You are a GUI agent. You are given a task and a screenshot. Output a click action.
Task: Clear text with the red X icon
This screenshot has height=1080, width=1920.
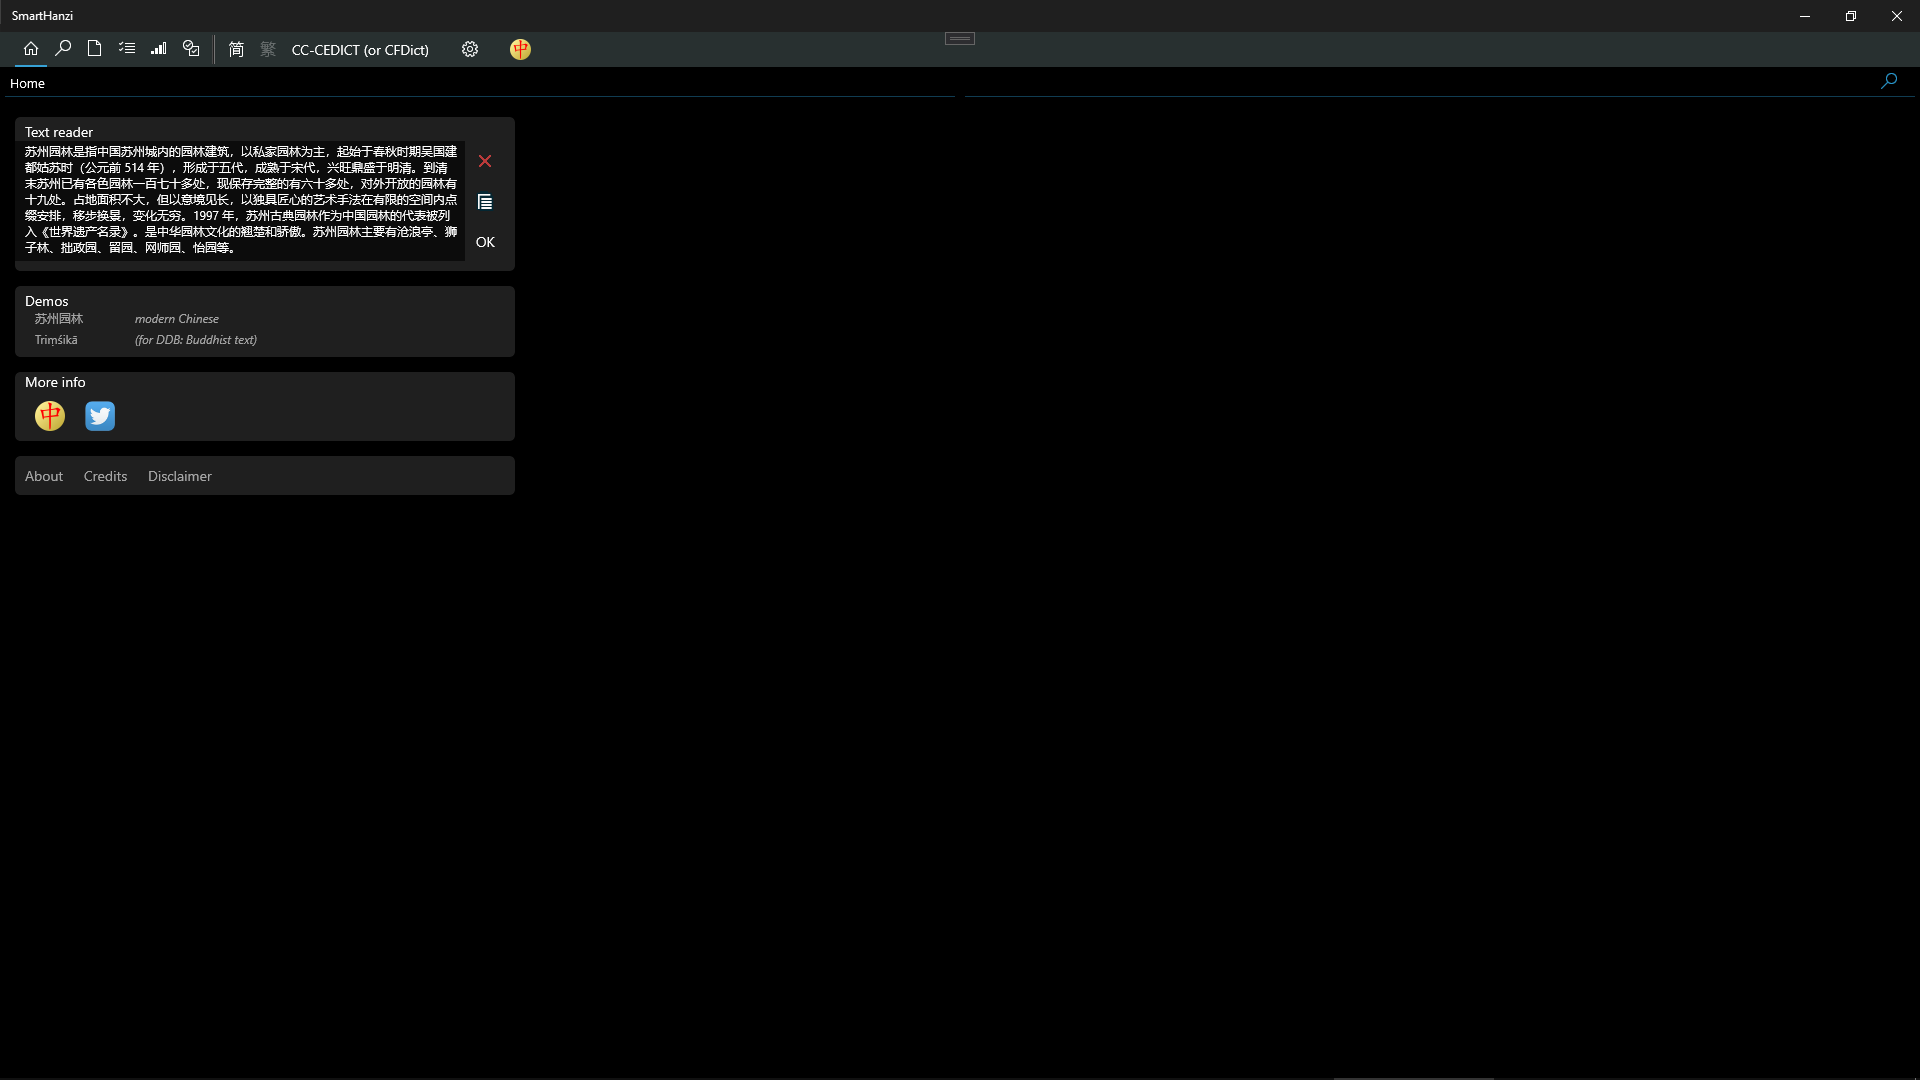pos(485,161)
